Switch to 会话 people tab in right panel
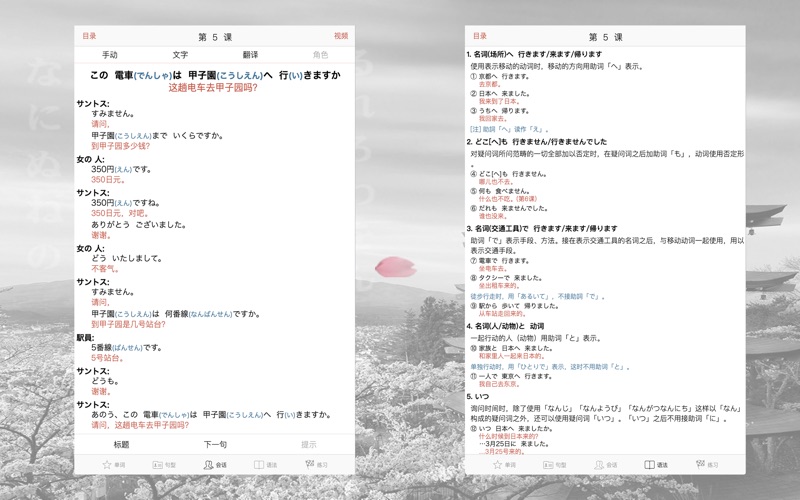The width and height of the screenshot is (800, 500). tap(606, 465)
